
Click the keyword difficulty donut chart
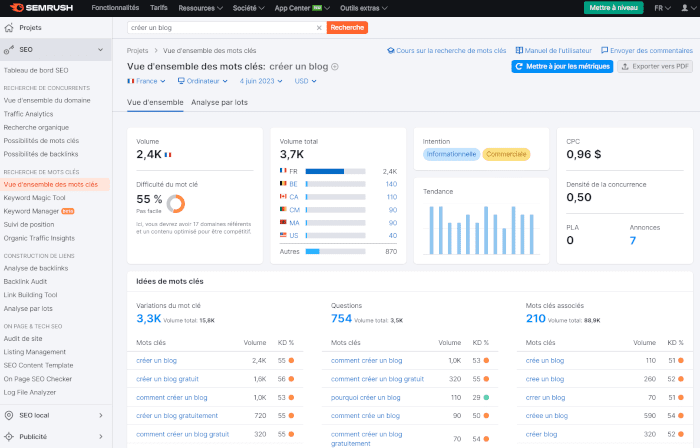(175, 203)
